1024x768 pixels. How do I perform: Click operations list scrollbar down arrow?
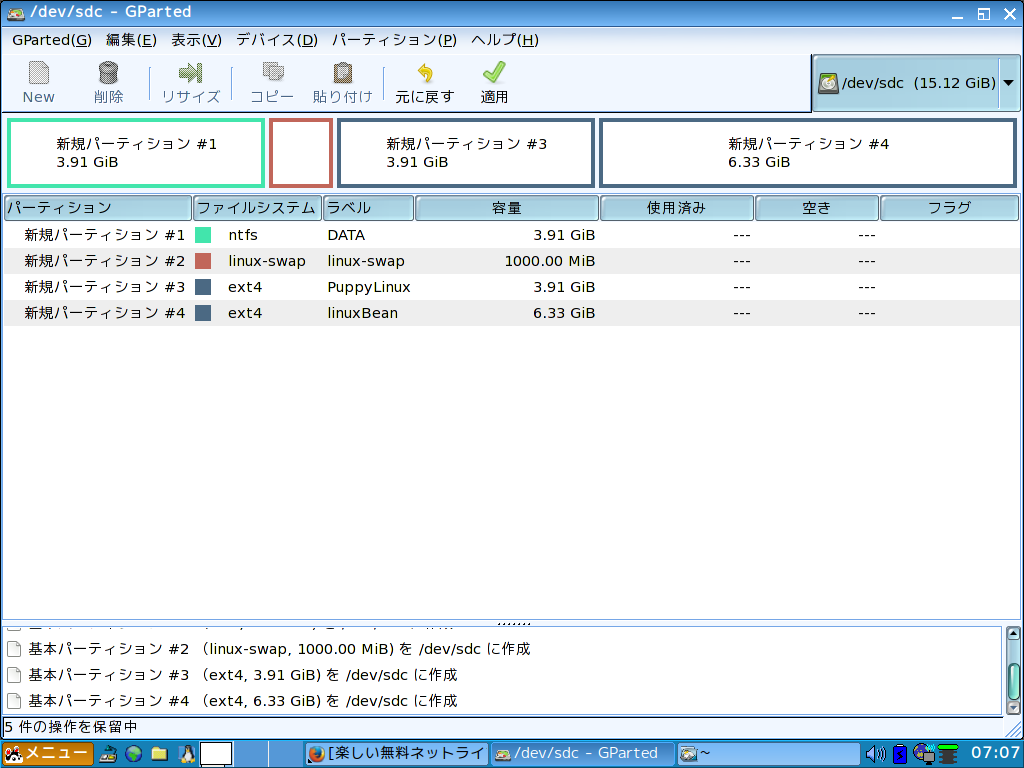[1013, 708]
